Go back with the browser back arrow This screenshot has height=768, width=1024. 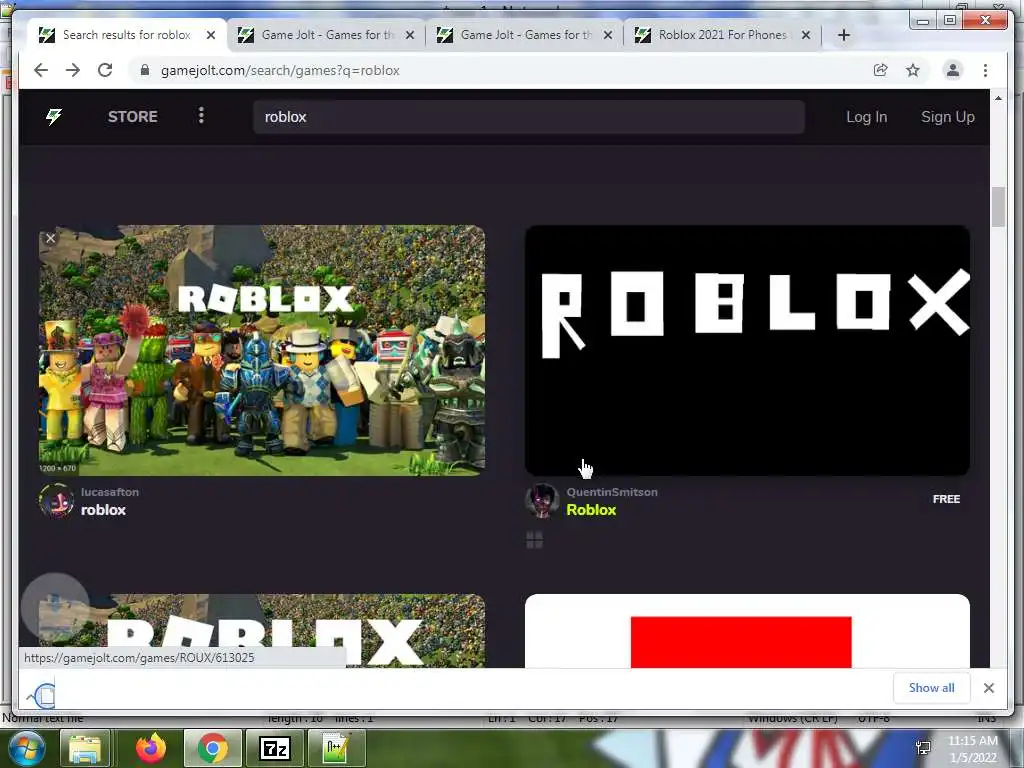[40, 70]
